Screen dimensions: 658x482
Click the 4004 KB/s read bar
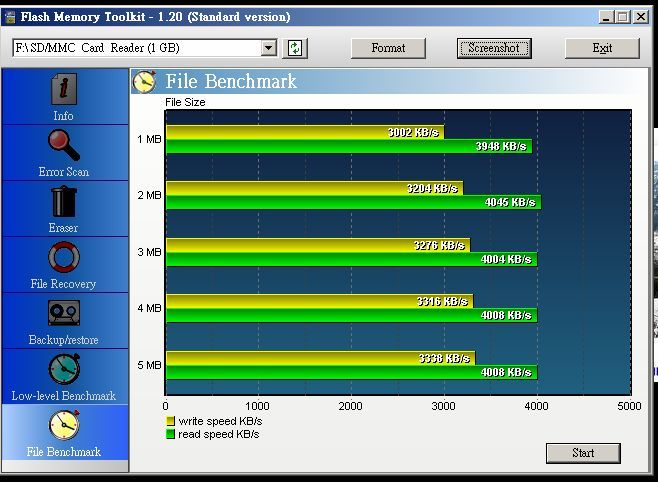352,259
